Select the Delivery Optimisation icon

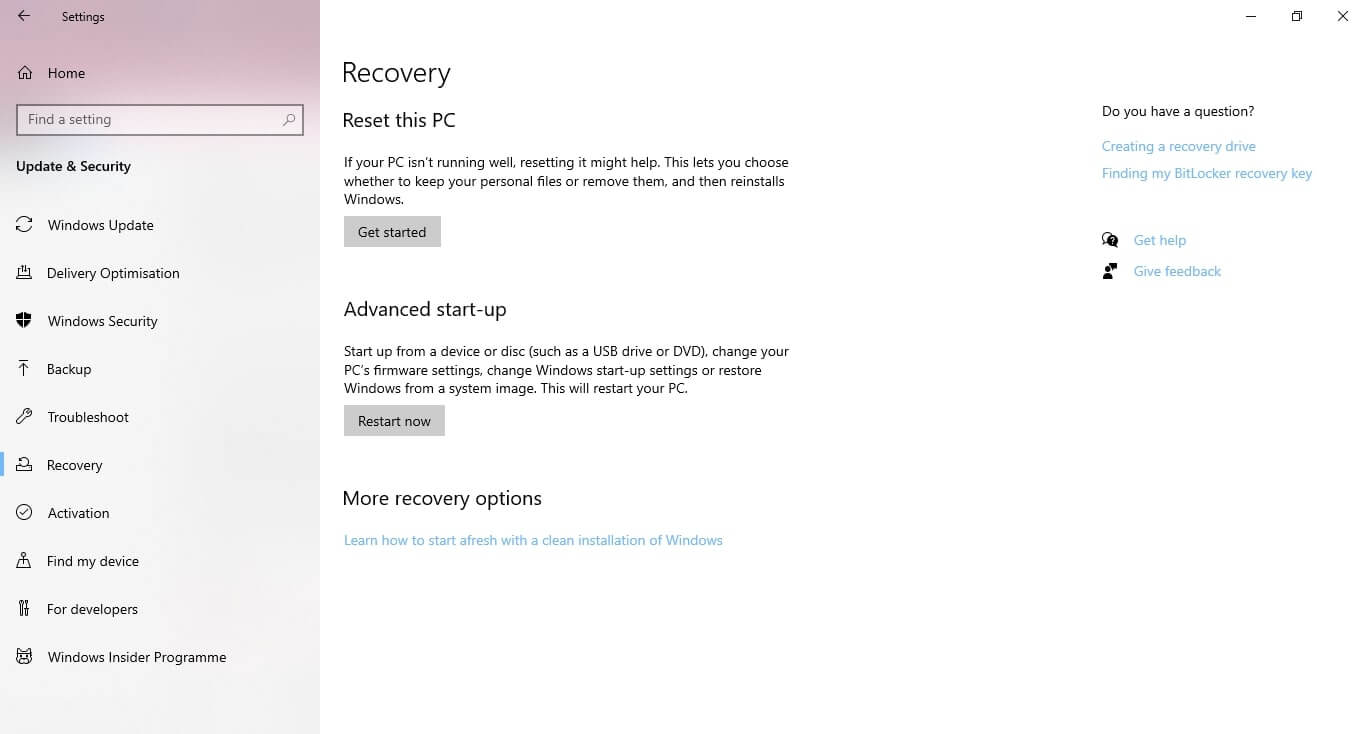pos(24,273)
